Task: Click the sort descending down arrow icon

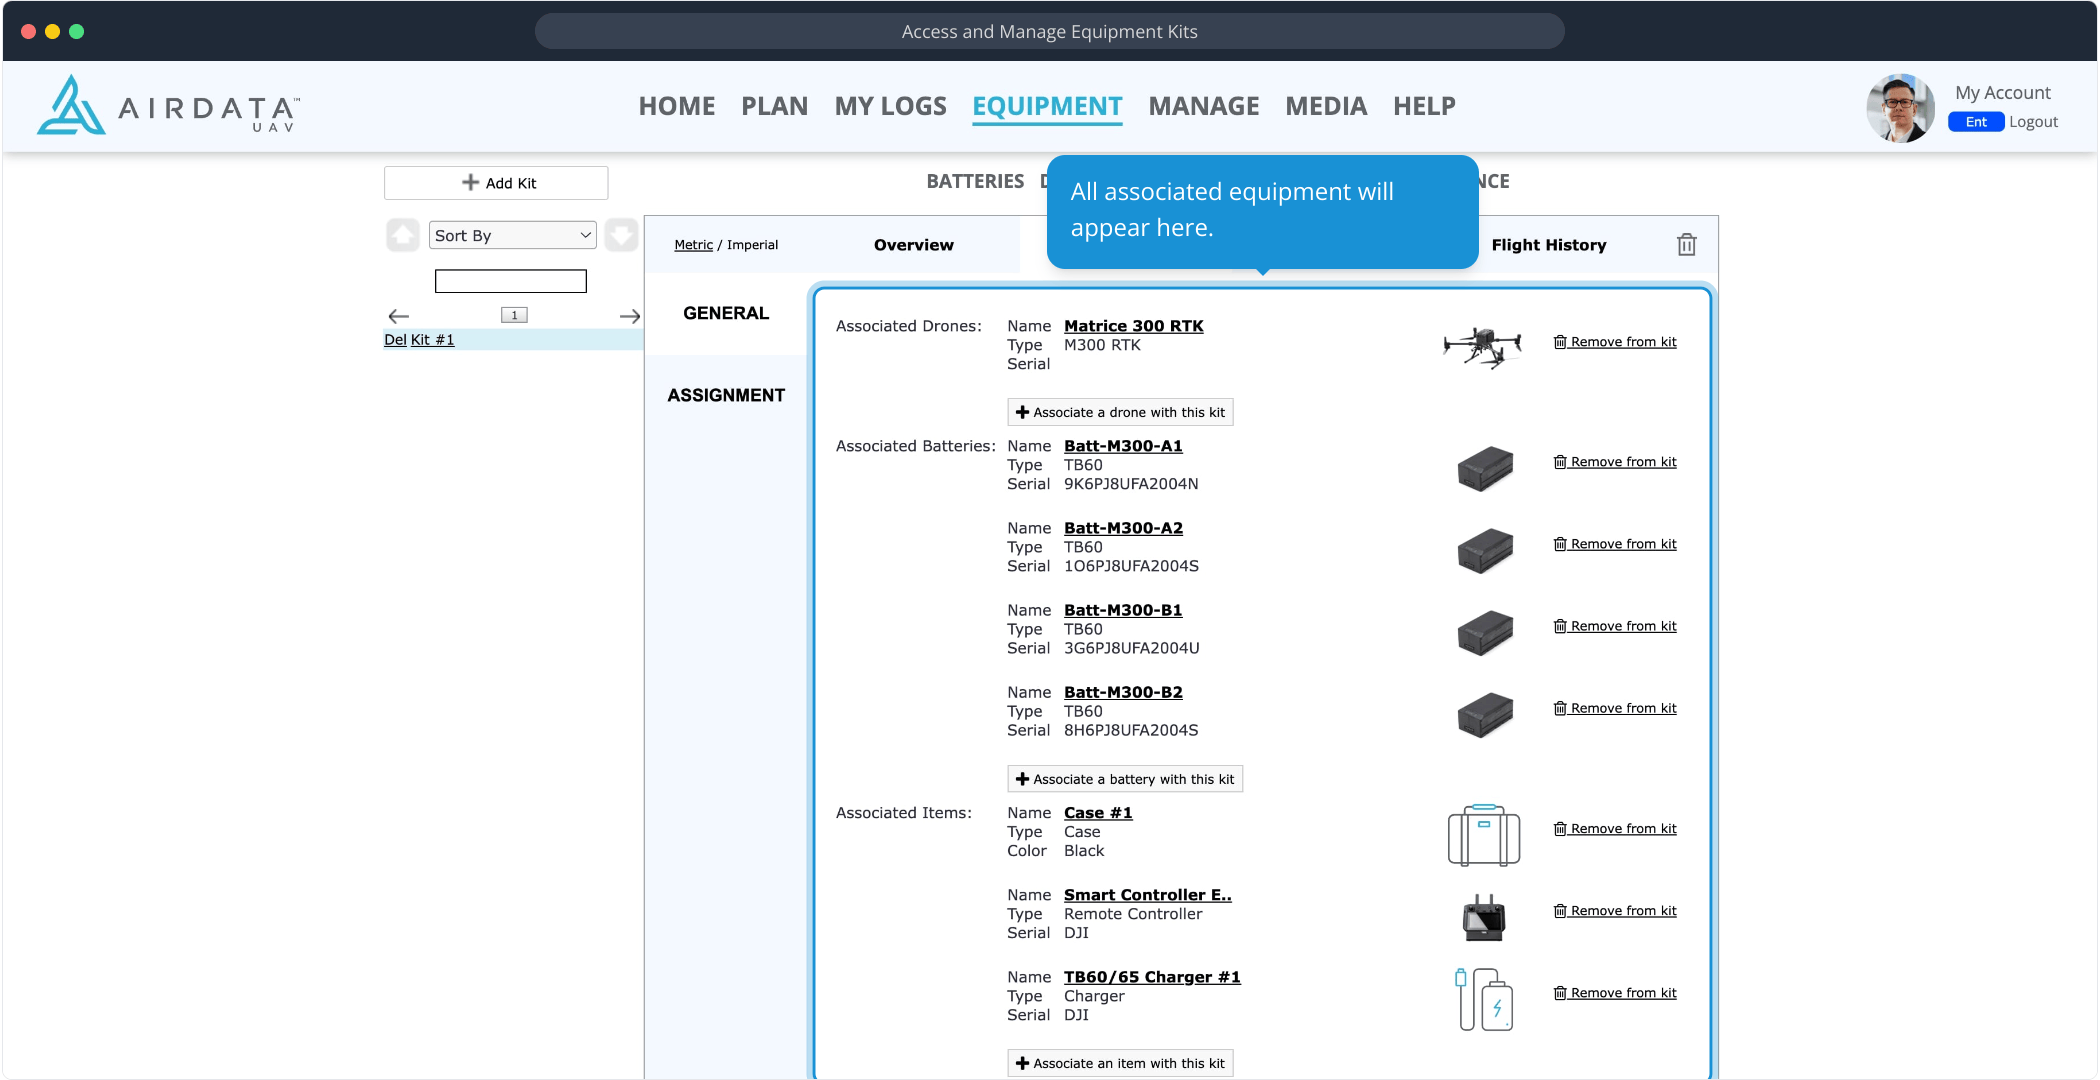Action: click(x=621, y=236)
